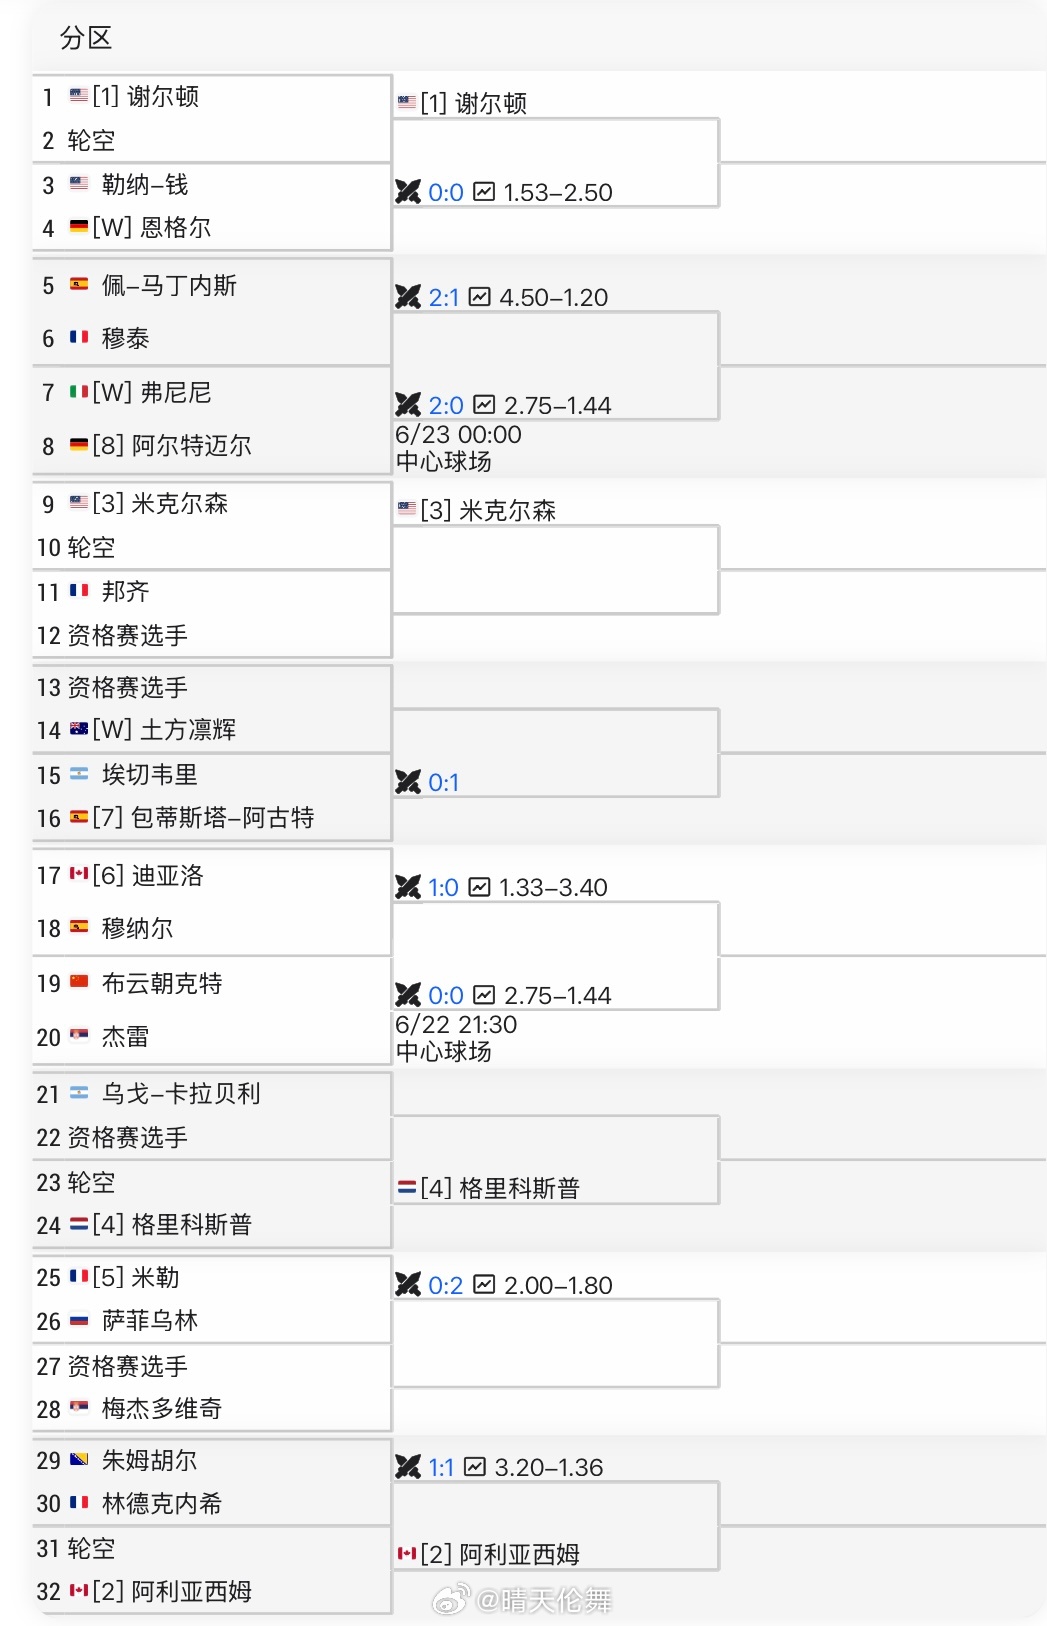This screenshot has height=1626, width=1047.
Task: Select player [W] 土方凛辉 in row 14
Action: pyautogui.click(x=164, y=729)
